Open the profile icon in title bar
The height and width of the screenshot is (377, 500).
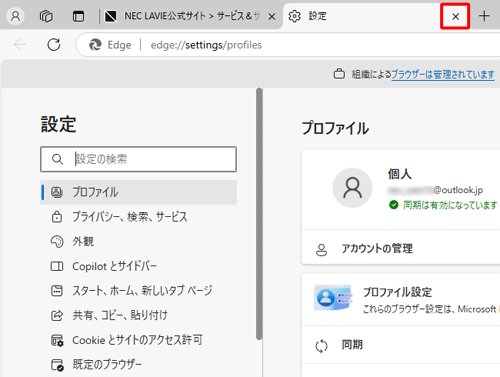click(15, 16)
